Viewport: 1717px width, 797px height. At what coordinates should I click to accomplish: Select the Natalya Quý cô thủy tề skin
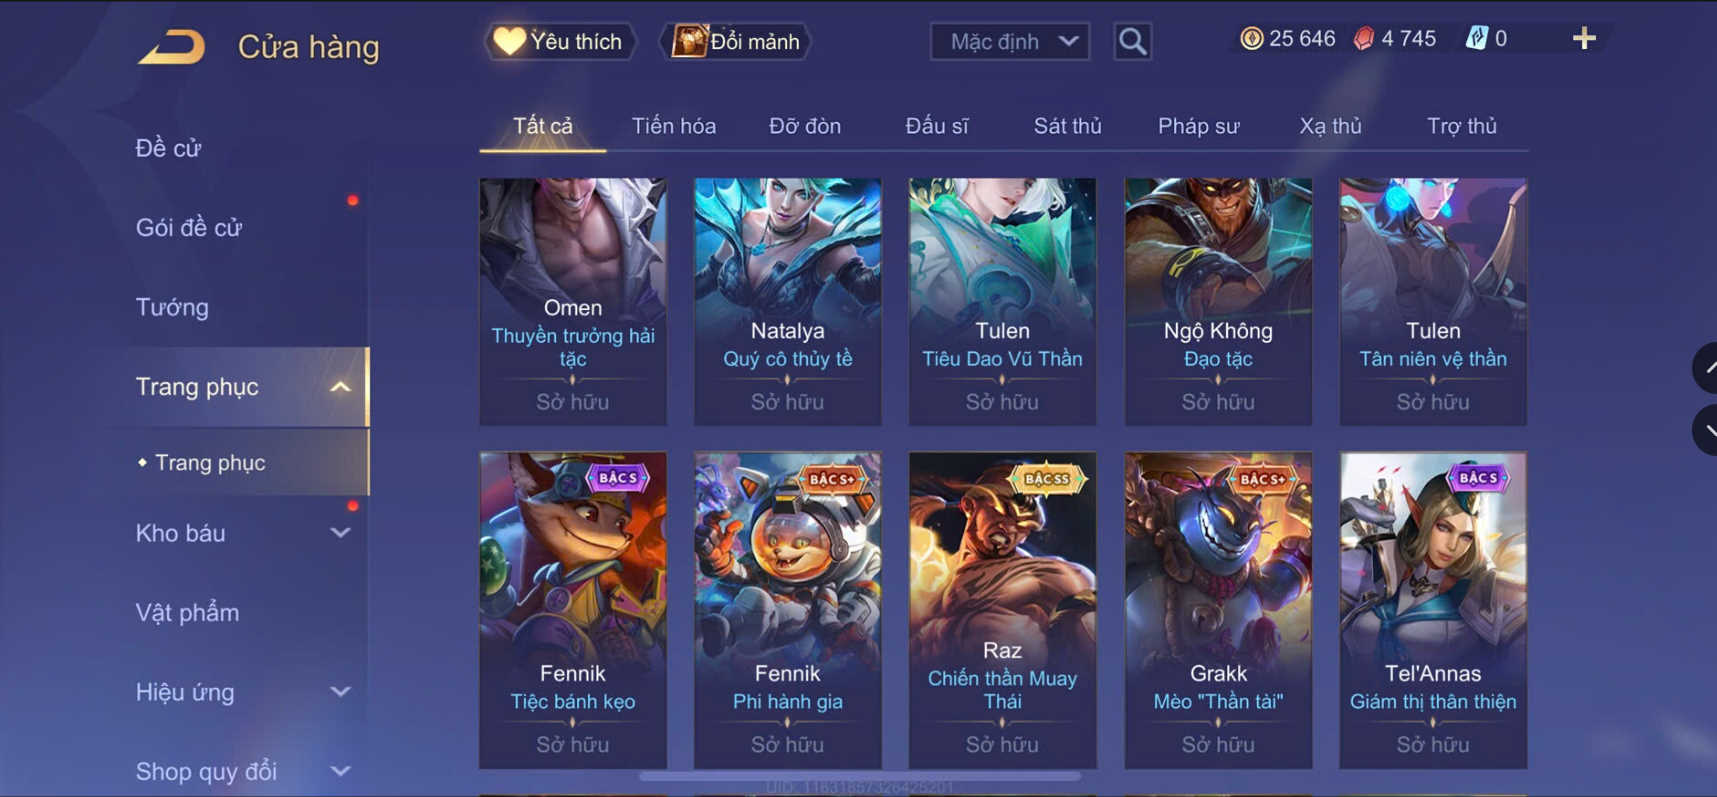788,302
